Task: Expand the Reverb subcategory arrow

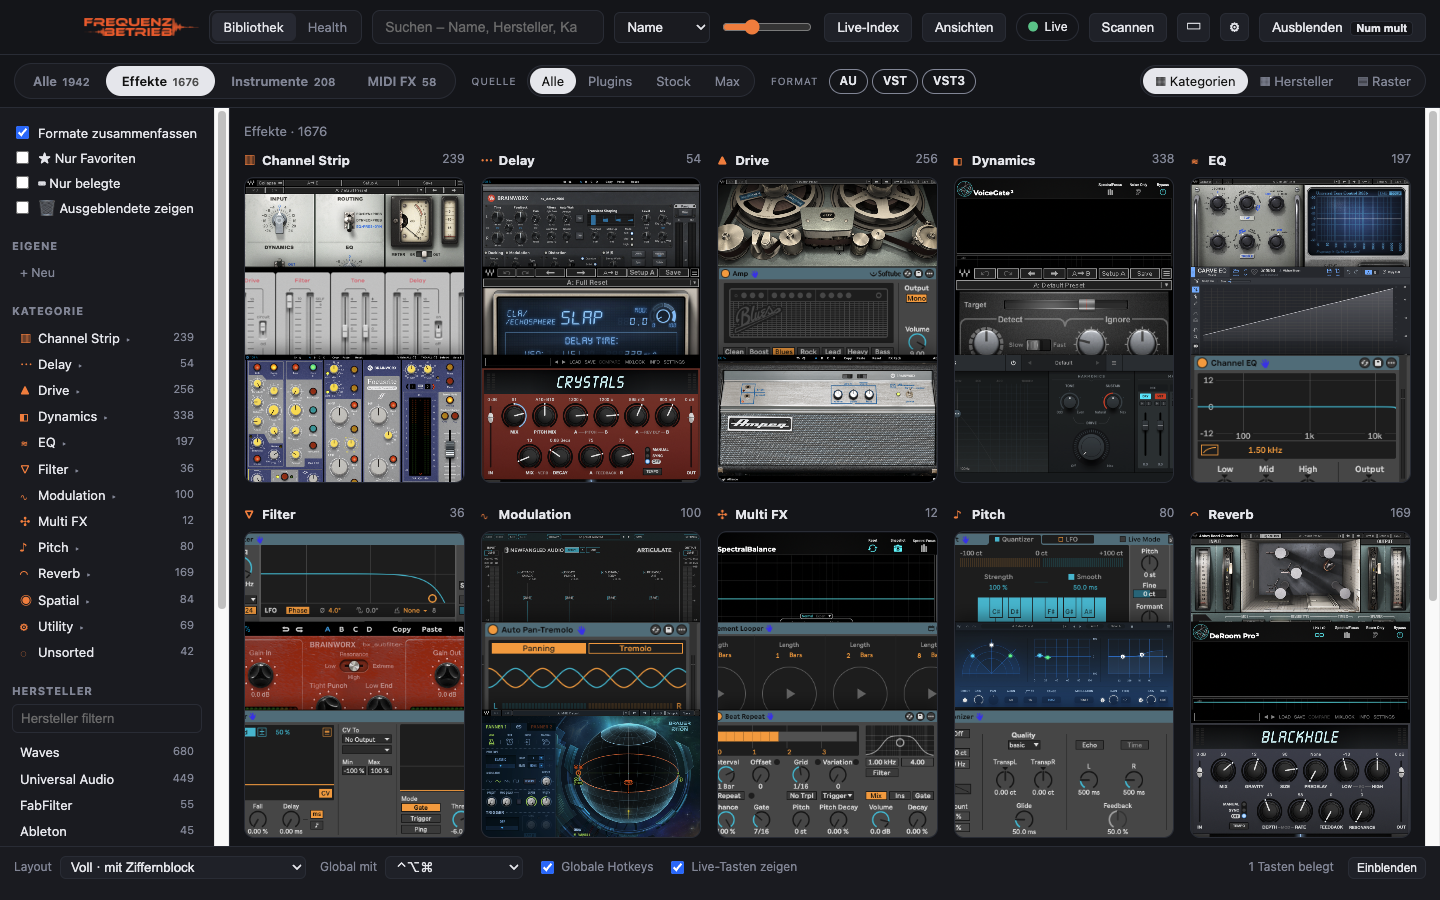Action: pos(88,575)
